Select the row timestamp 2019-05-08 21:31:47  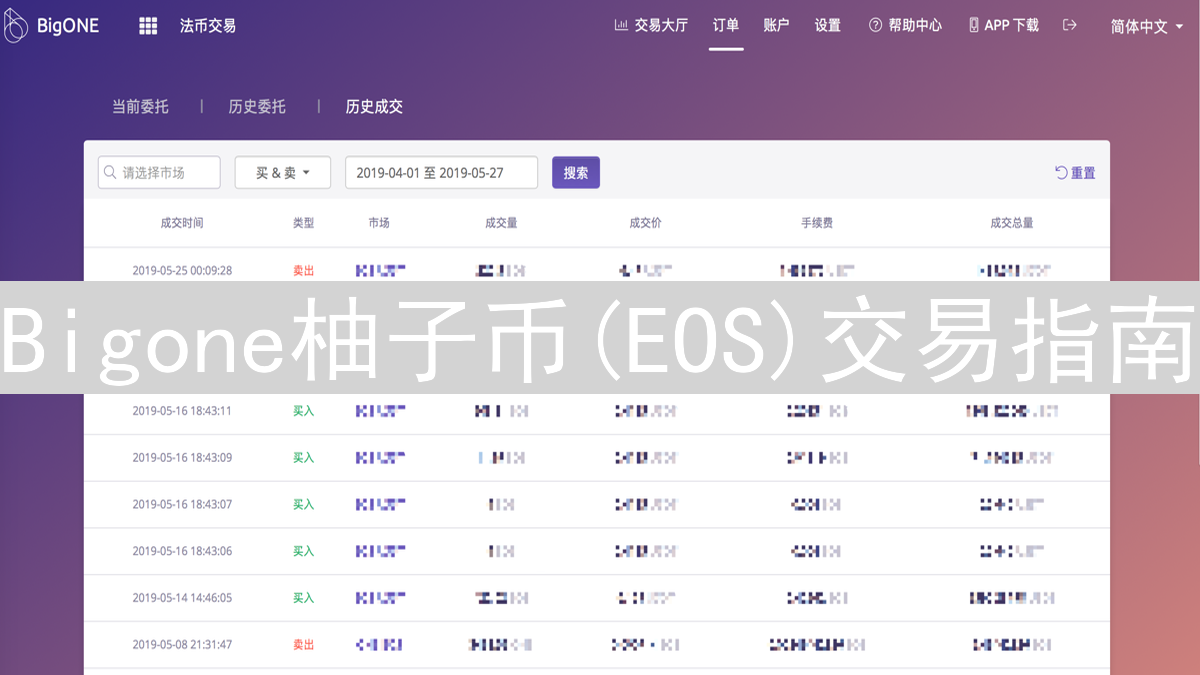click(182, 645)
